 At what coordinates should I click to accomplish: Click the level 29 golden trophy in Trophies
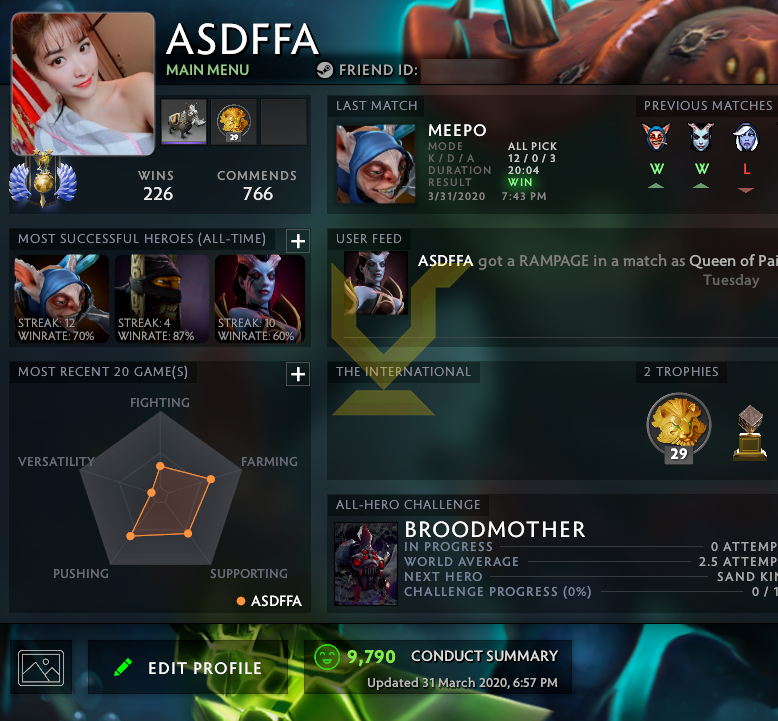pyautogui.click(x=679, y=428)
